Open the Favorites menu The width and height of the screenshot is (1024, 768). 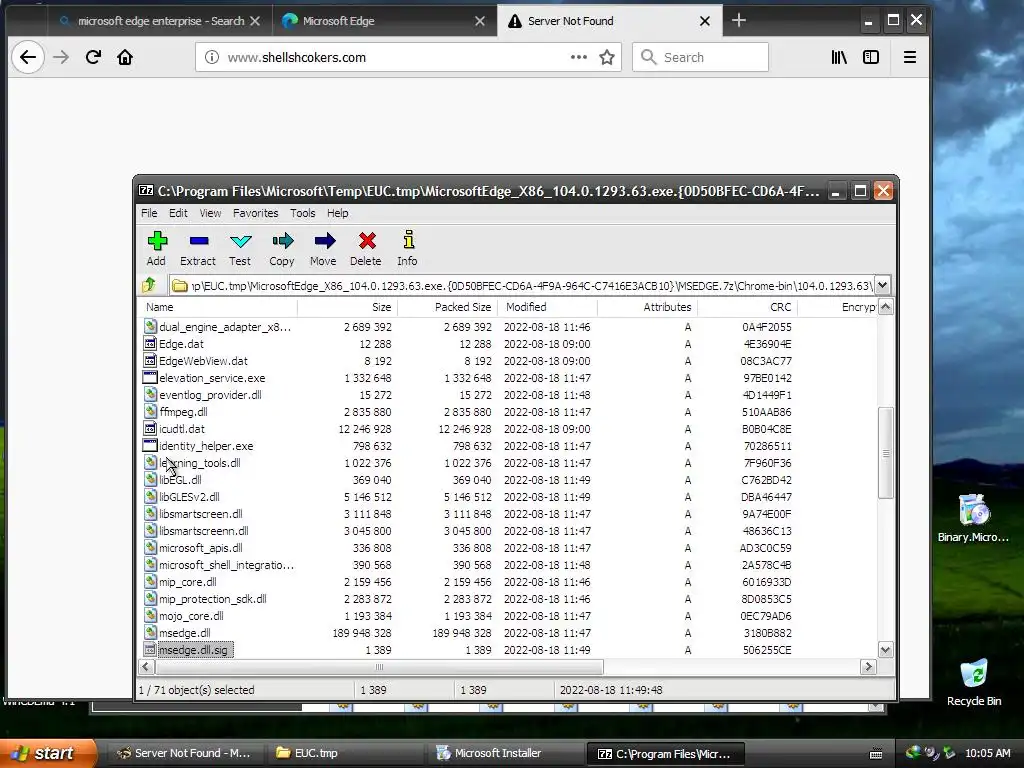pyautogui.click(x=255, y=213)
